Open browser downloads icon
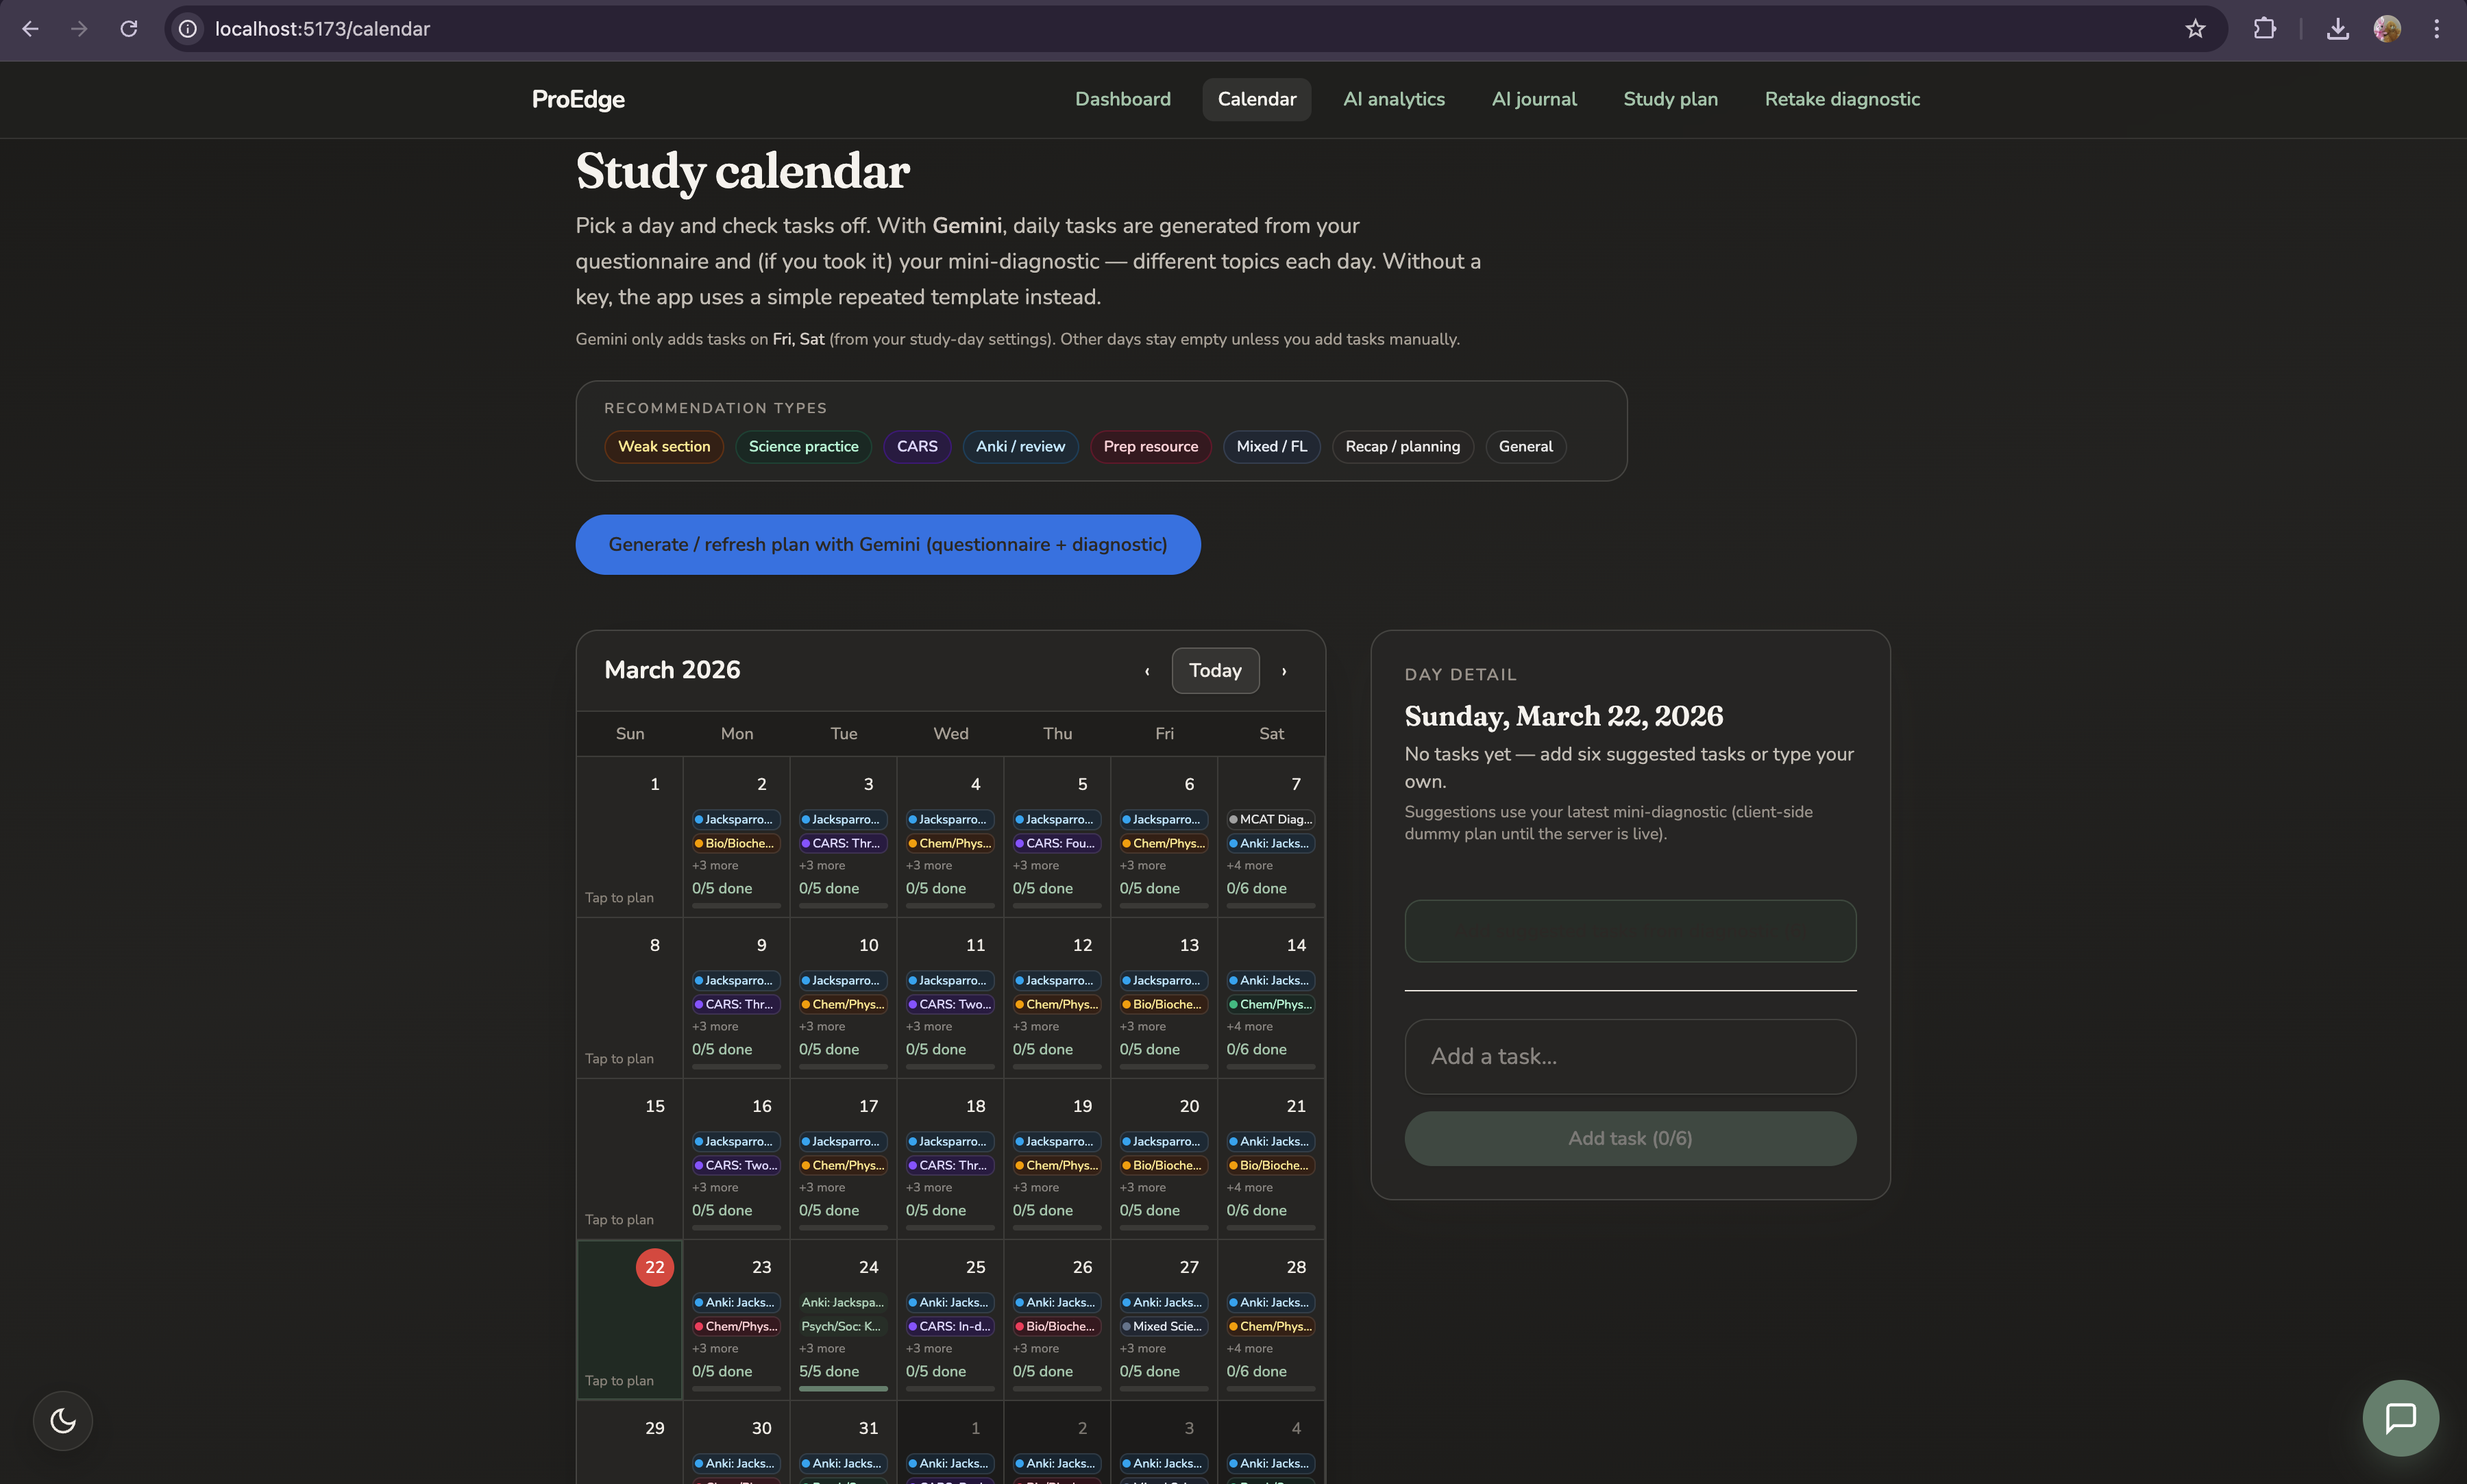Screen dimensions: 2467x1484 2337,29
